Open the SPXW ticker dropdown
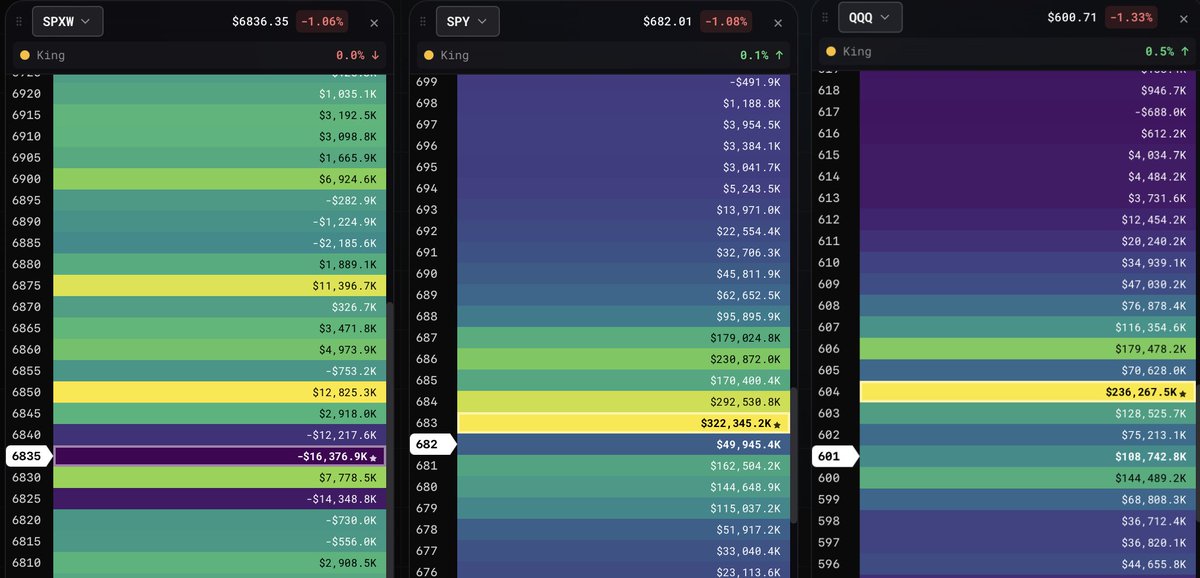1200x578 pixels. (x=66, y=21)
